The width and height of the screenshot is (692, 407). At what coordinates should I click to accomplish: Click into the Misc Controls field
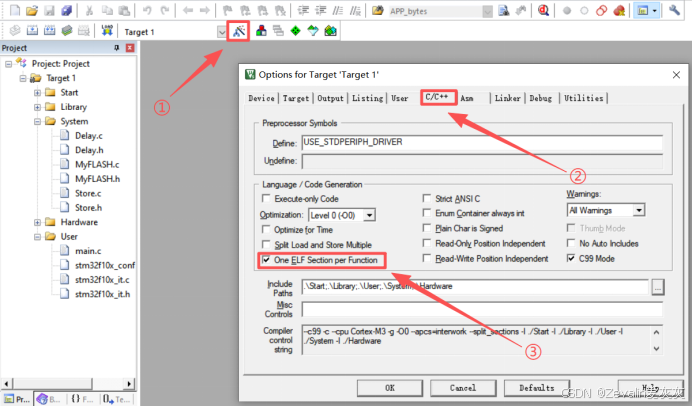point(482,309)
